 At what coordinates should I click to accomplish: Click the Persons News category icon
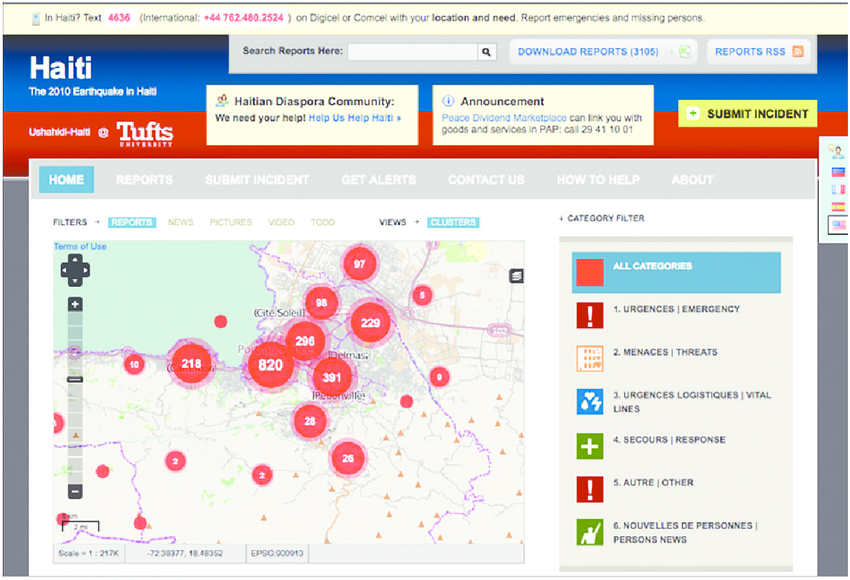(x=590, y=532)
